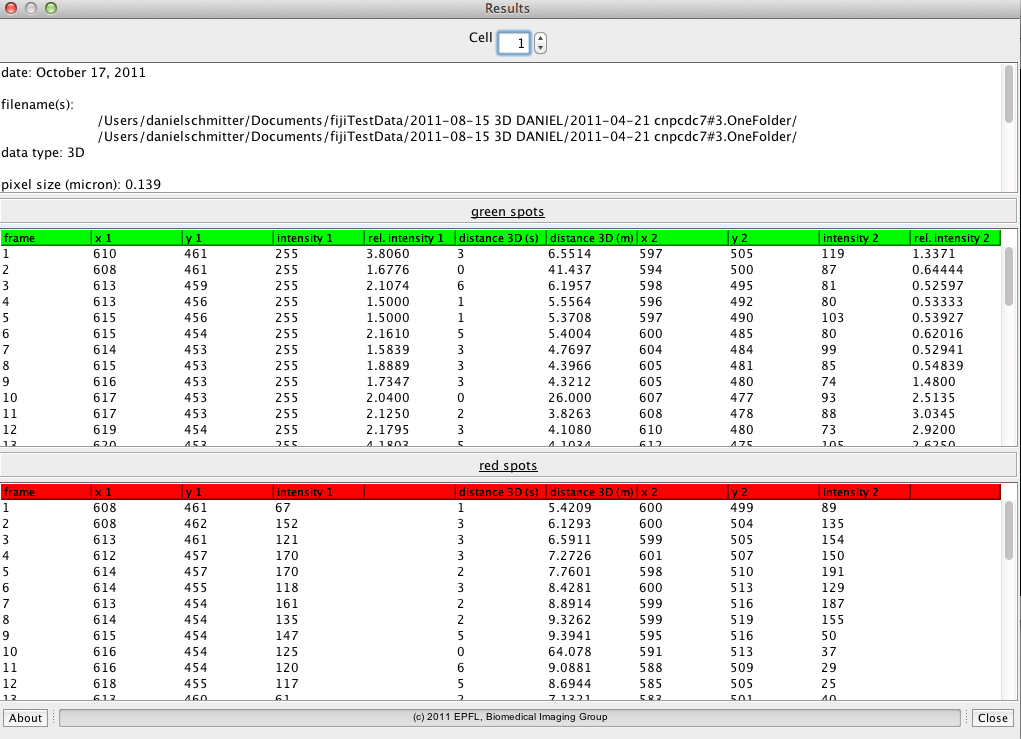The width and height of the screenshot is (1021, 739).
Task: Click red table 'intensity 2' column header
Action: coord(863,492)
